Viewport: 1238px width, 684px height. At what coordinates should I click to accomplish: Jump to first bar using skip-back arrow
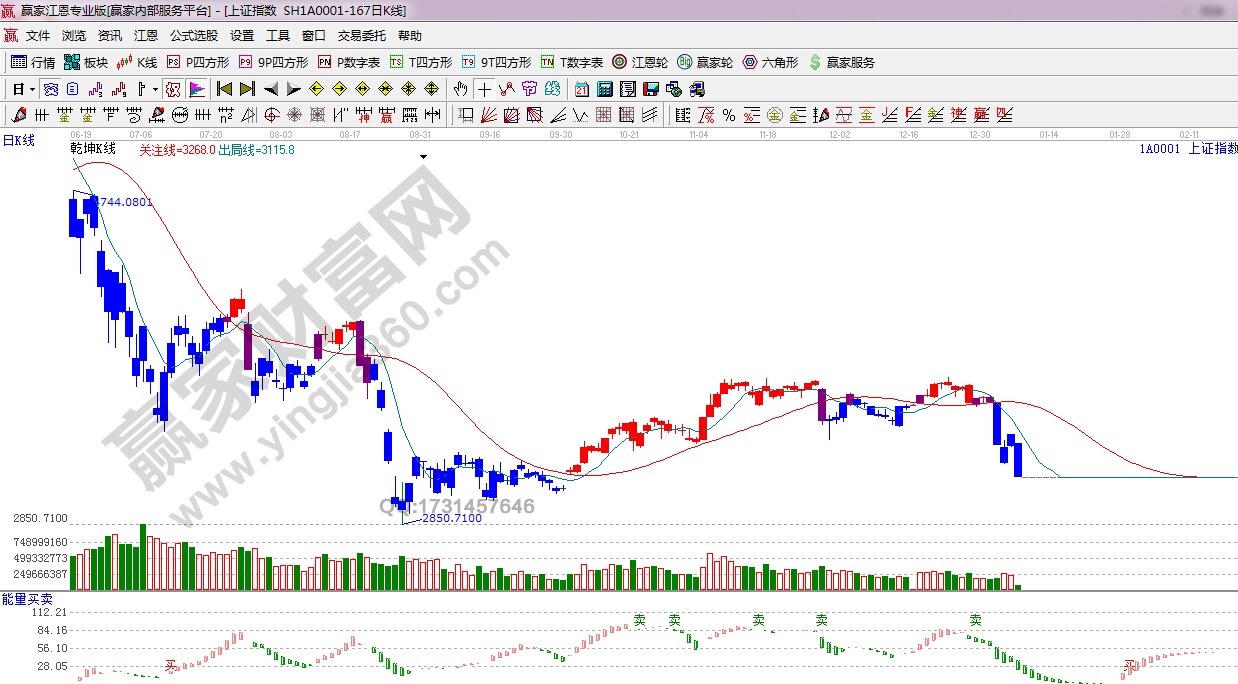point(224,89)
